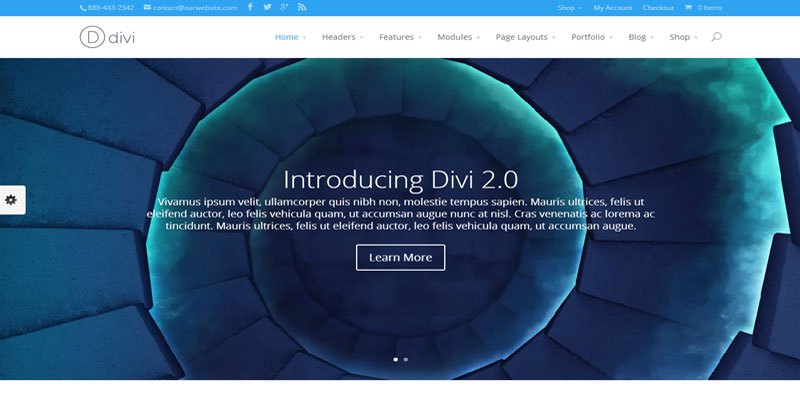Click the slide paragraph starting Vivamus ipsum velit

click(401, 214)
